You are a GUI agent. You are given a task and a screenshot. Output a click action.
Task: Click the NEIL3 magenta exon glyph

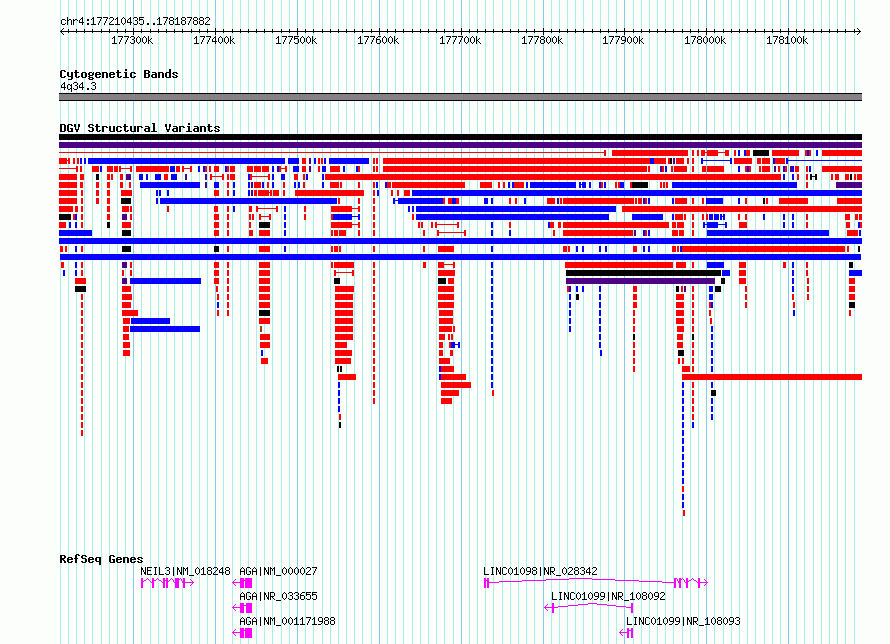(167, 583)
